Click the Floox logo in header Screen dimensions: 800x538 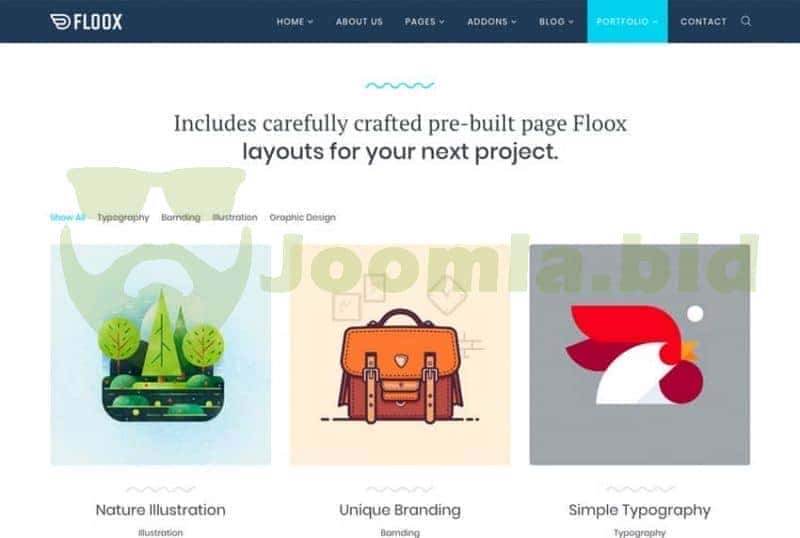[86, 21]
